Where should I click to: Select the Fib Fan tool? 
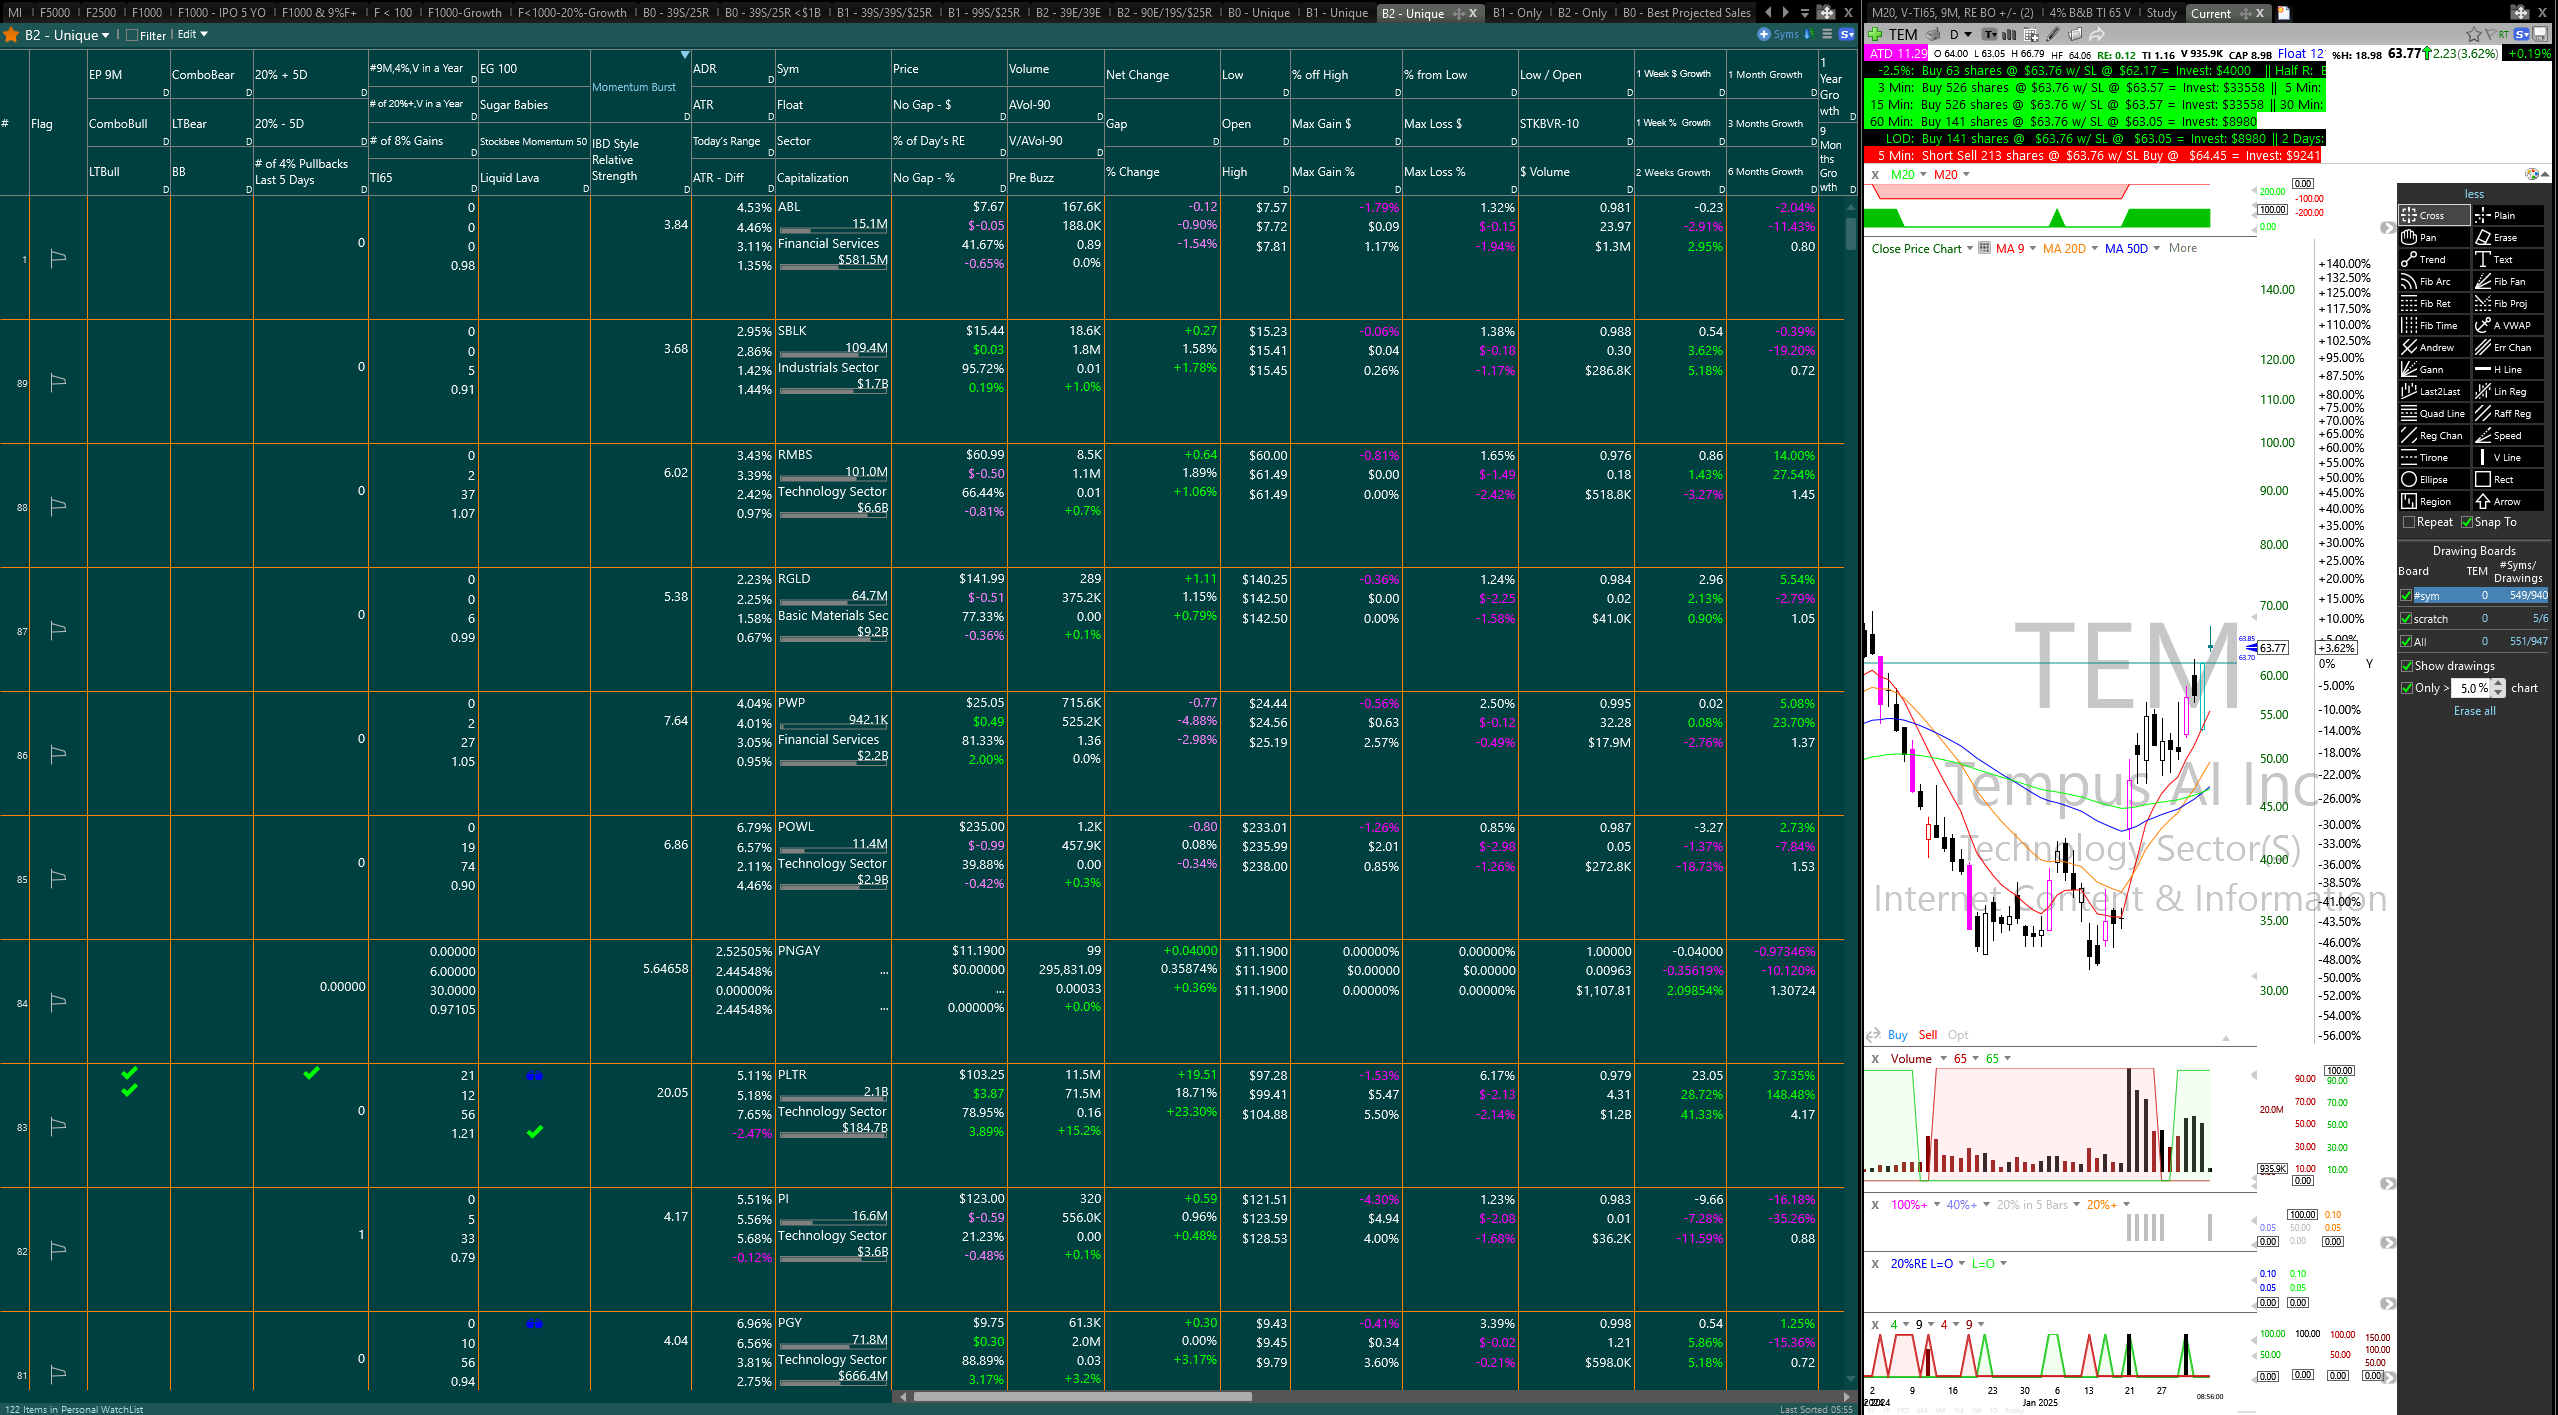coord(2507,281)
